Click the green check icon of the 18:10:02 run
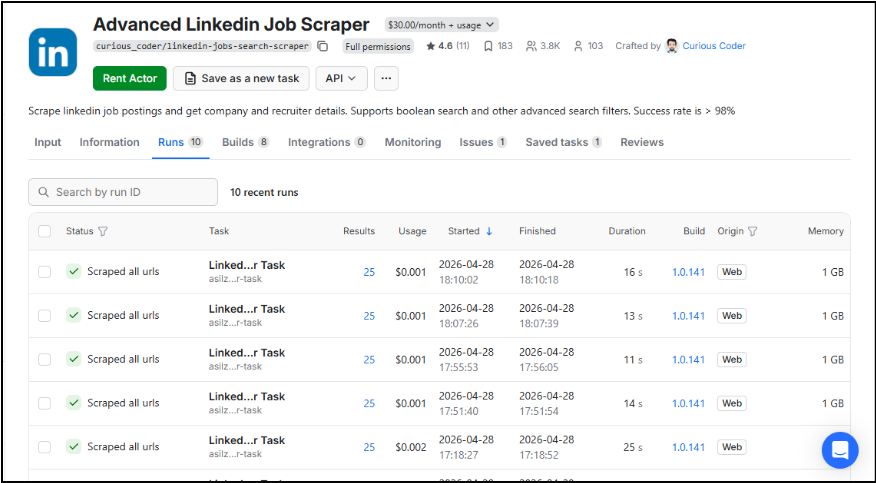This screenshot has width=876, height=483. pos(74,272)
